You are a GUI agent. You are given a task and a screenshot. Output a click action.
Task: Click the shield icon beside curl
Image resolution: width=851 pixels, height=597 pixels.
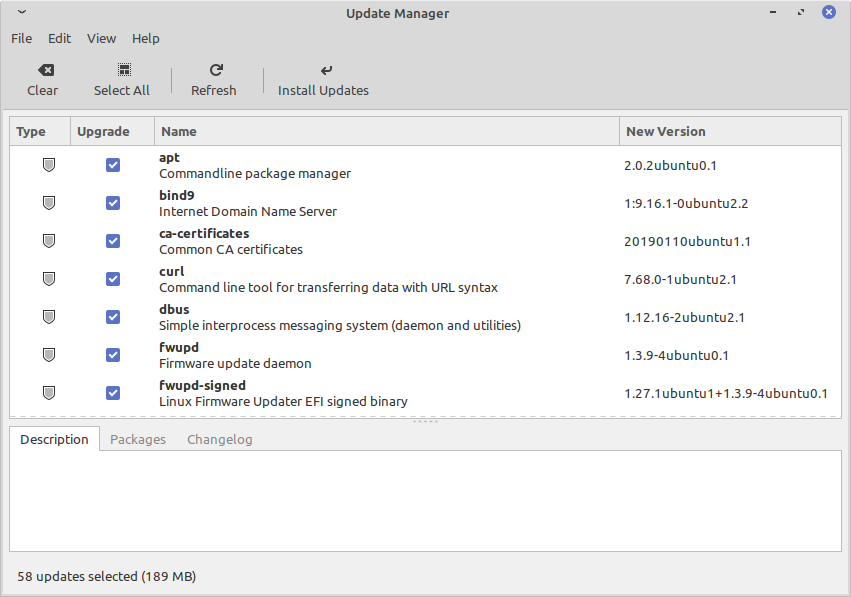click(x=48, y=279)
